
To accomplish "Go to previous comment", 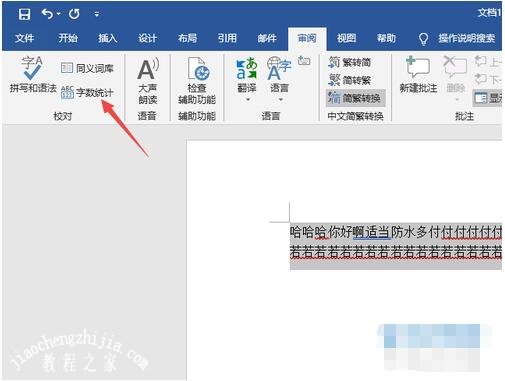I will point(488,62).
